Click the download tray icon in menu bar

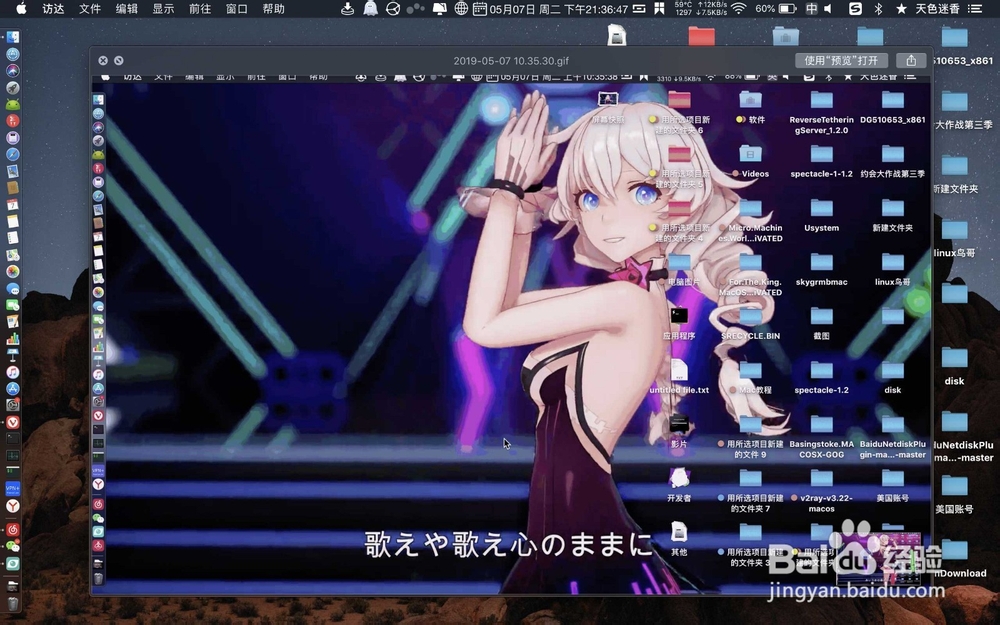click(x=348, y=9)
